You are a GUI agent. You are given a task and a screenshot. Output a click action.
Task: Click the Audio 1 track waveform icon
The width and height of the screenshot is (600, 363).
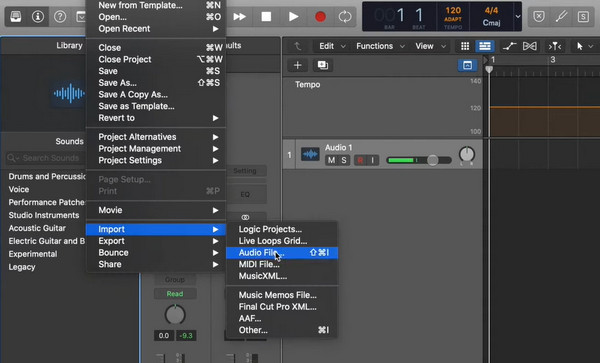click(310, 154)
